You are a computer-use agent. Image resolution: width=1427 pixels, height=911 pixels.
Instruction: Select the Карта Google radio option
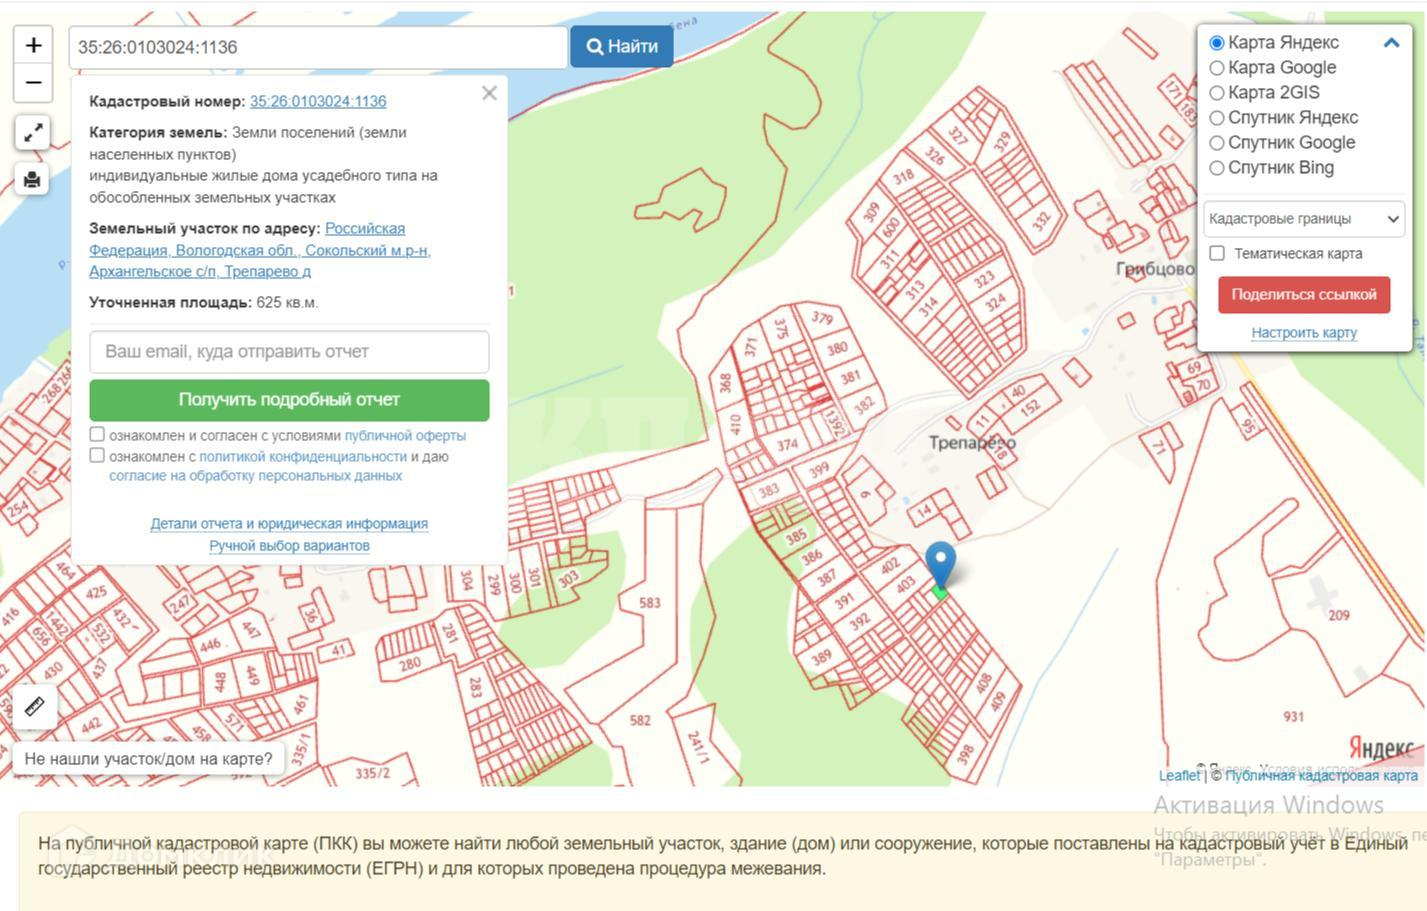pos(1217,68)
